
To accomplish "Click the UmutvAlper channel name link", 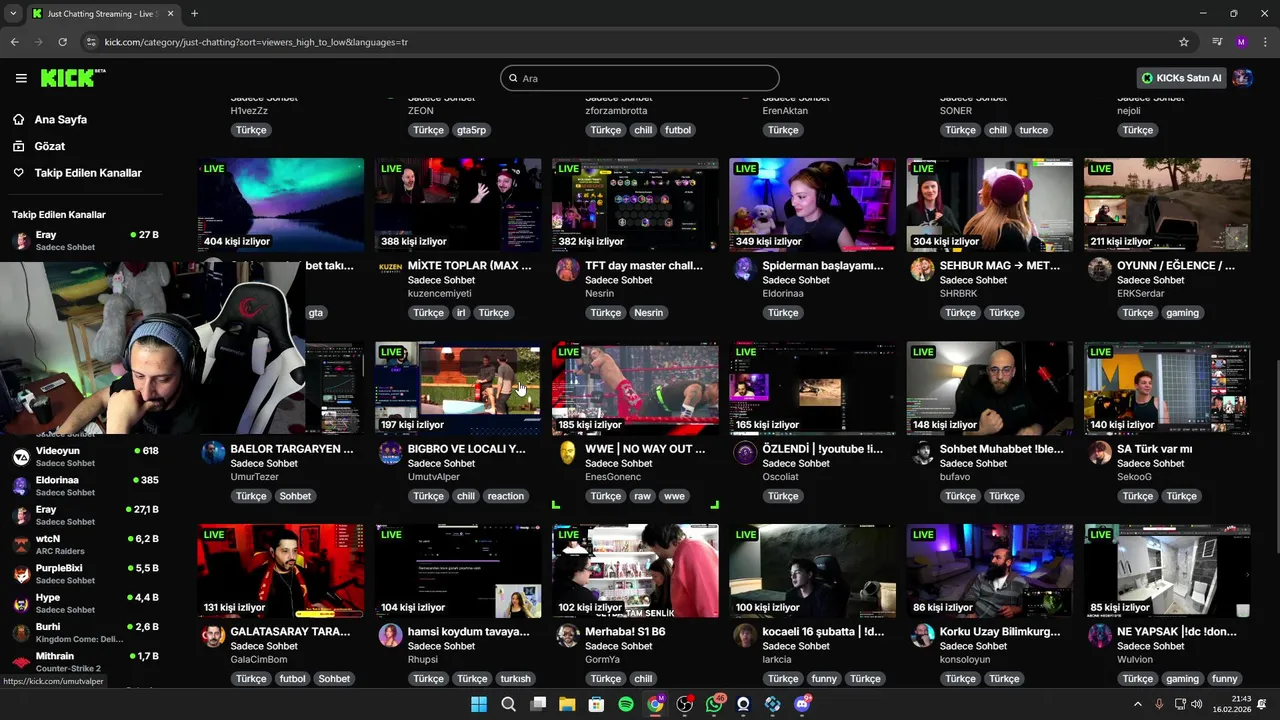I will click(434, 477).
